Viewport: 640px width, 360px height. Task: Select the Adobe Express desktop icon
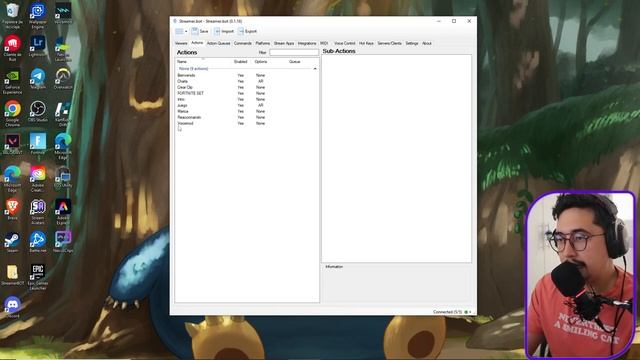[x=63, y=211]
